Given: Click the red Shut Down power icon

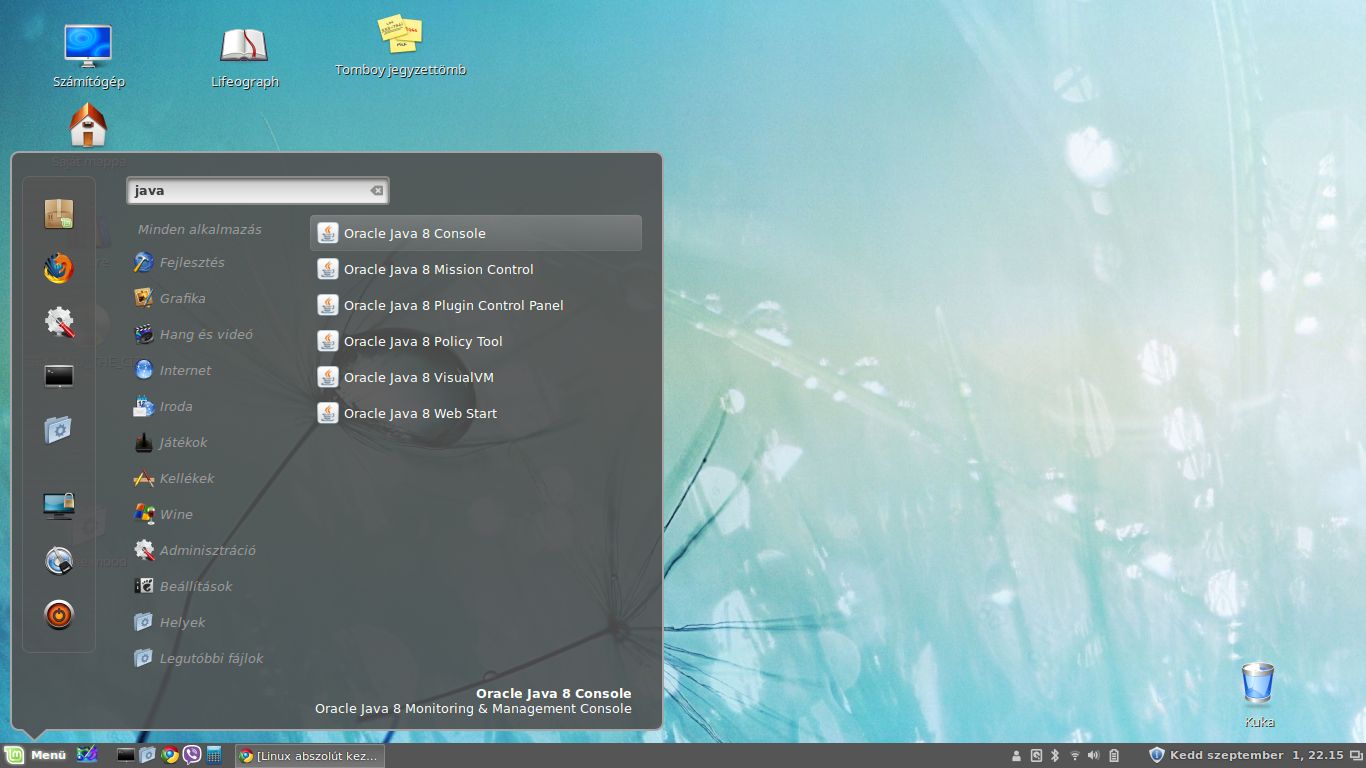Looking at the screenshot, I should pos(59,614).
